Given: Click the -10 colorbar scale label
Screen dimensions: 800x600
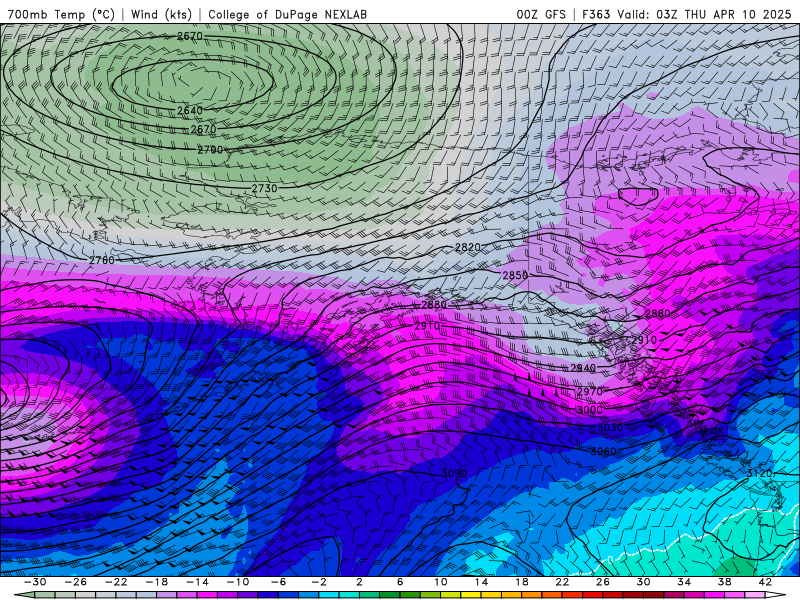Looking at the screenshot, I should click(237, 582).
